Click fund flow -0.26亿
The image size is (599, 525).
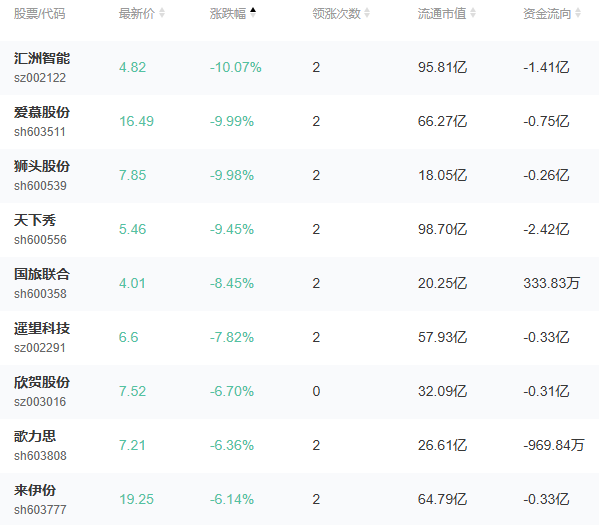click(546, 175)
